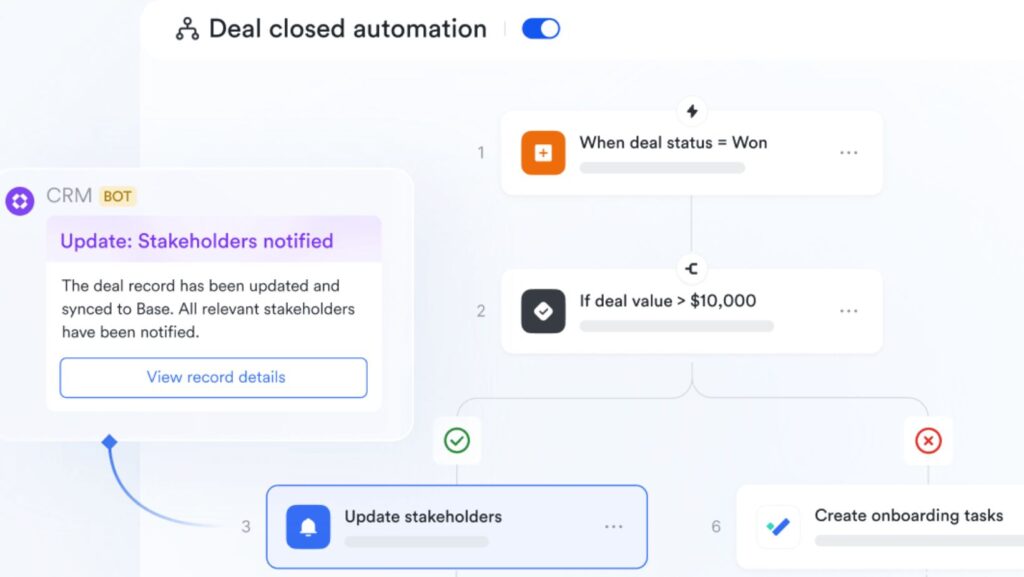Click the orange deal status trigger icon

tap(543, 153)
